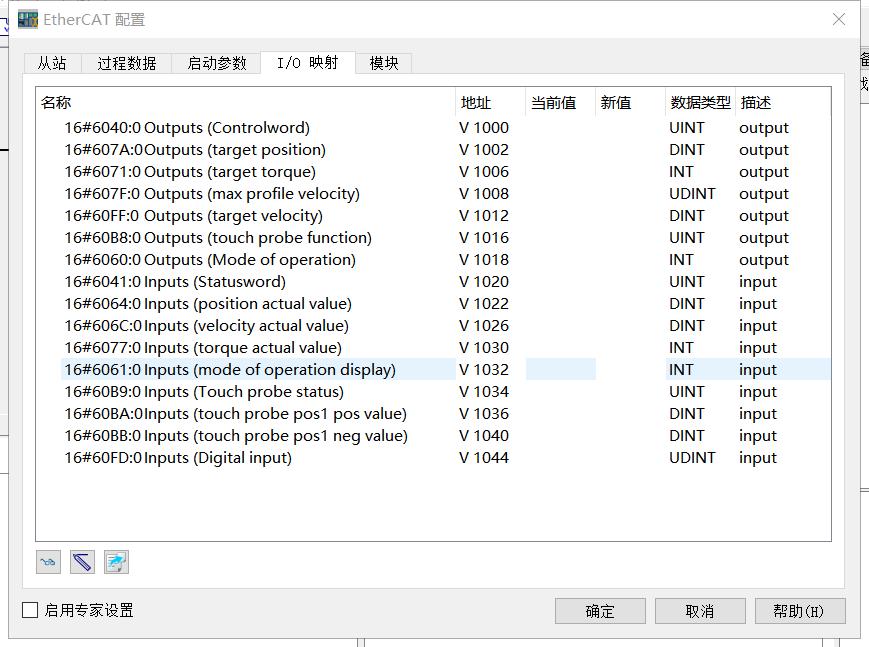Click the 当前值 column header

(560, 103)
